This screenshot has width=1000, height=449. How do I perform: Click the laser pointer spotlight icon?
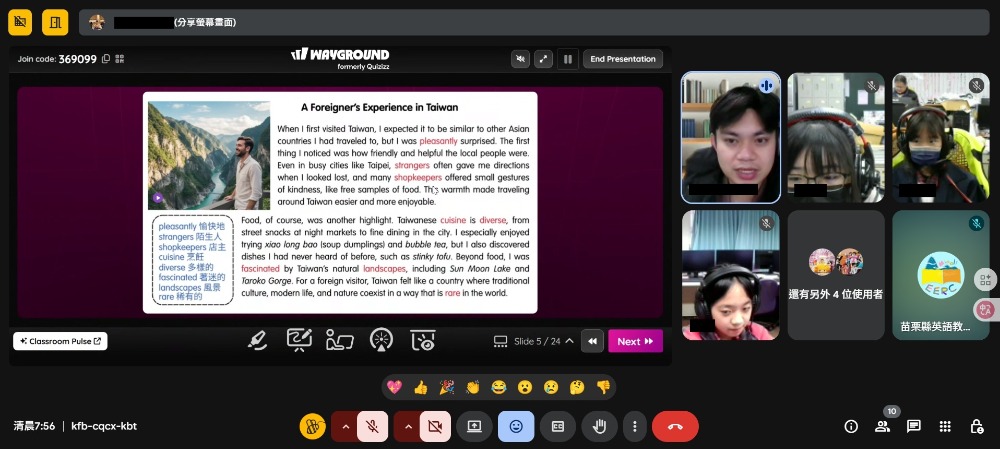tap(381, 341)
